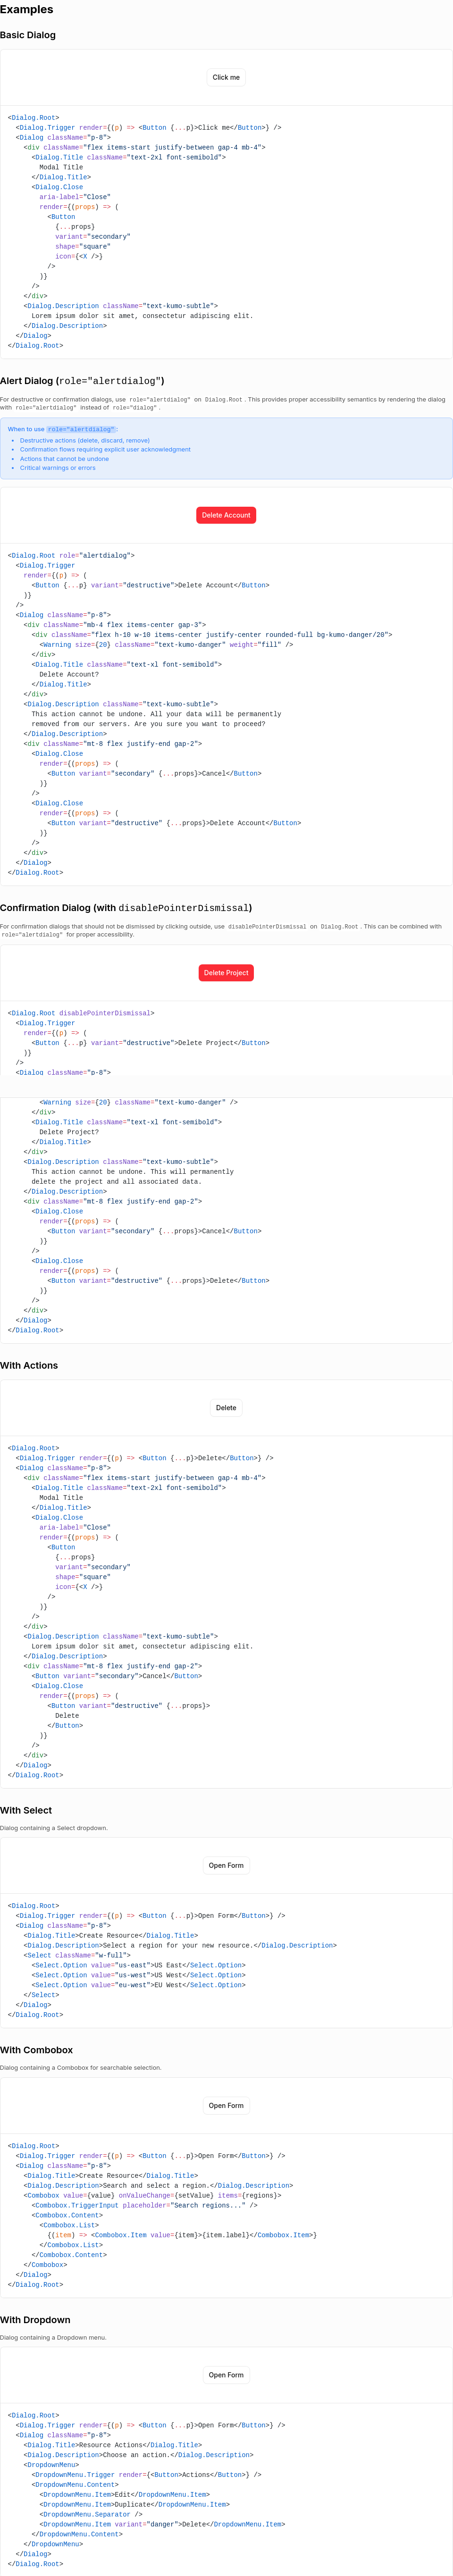Click the "Click me" demo button
Image resolution: width=453 pixels, height=2576 pixels.
tap(226, 77)
